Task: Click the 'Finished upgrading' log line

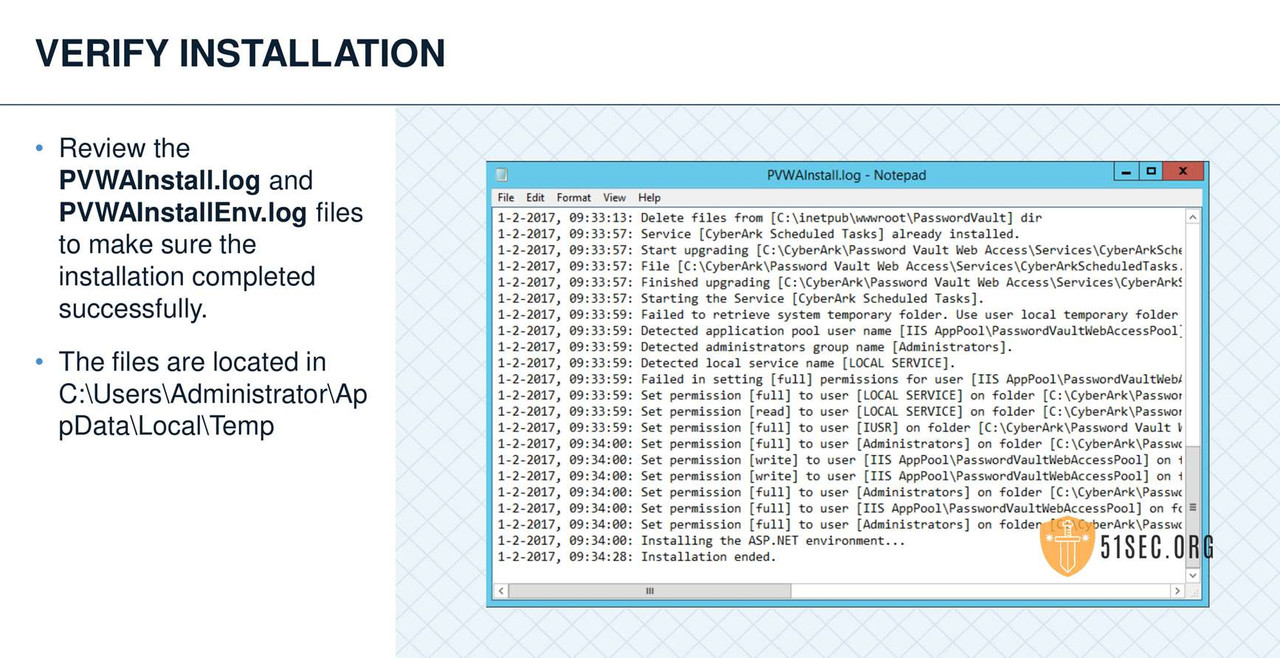Action: (840, 282)
